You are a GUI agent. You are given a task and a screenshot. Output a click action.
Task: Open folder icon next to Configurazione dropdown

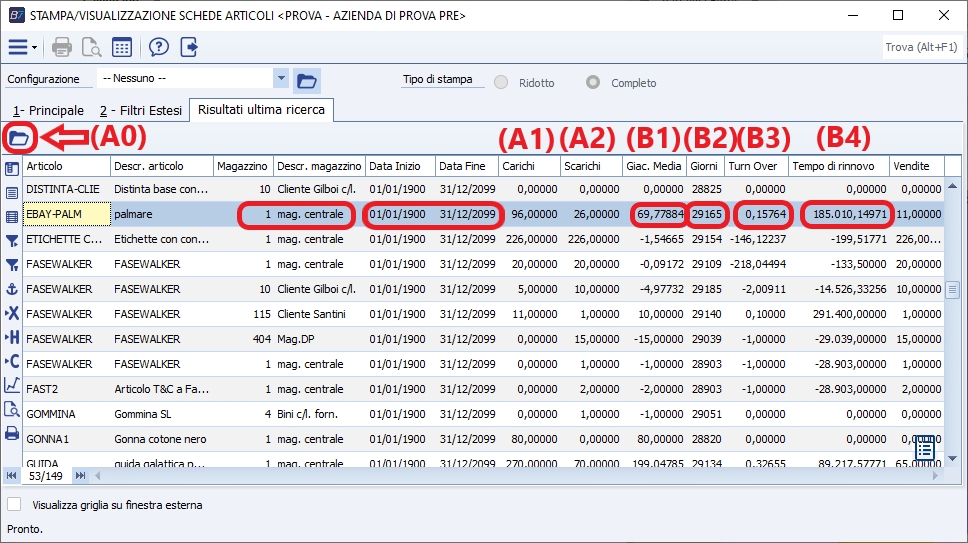point(307,80)
